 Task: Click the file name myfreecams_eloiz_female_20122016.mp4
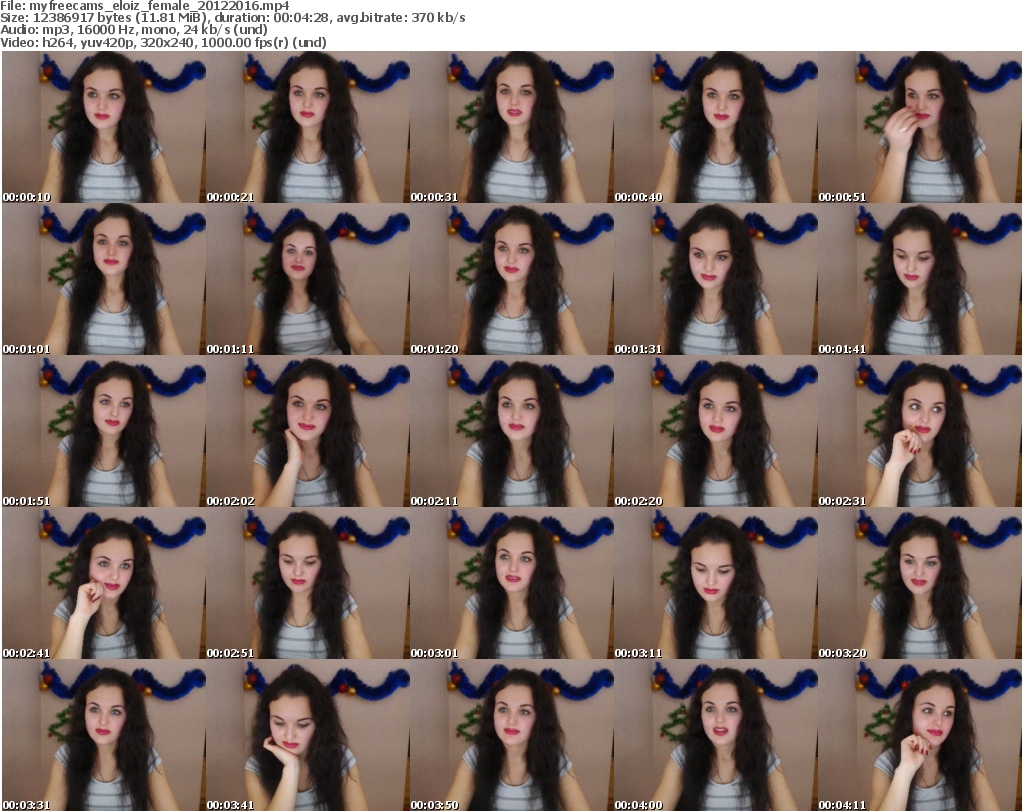(x=159, y=6)
